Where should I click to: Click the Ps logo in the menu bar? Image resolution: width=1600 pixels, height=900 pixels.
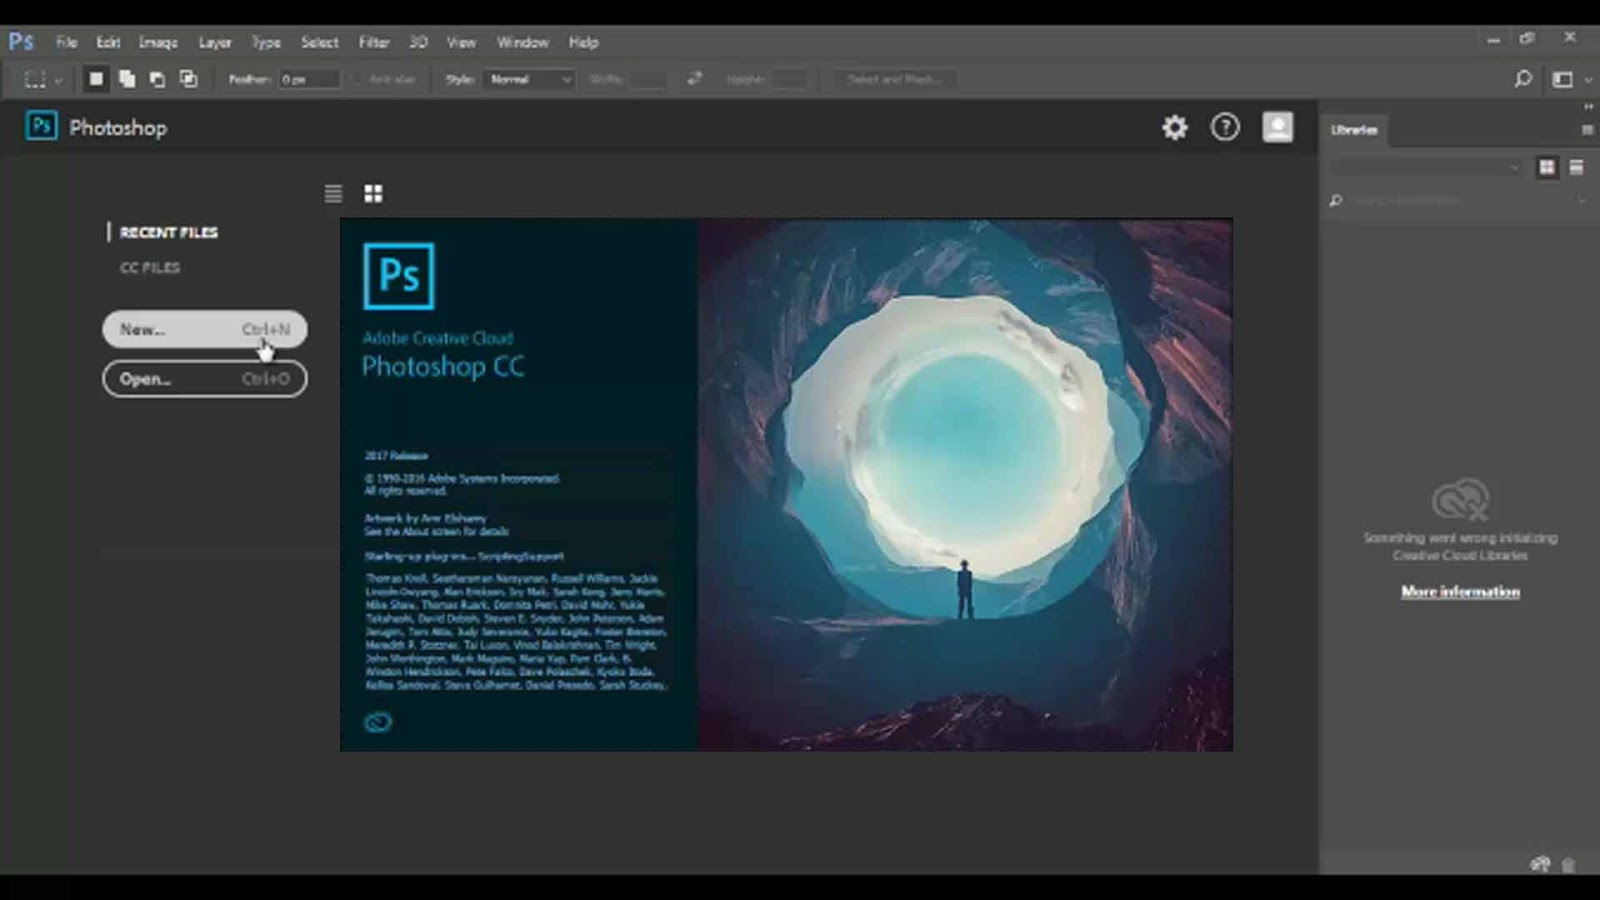[x=21, y=42]
